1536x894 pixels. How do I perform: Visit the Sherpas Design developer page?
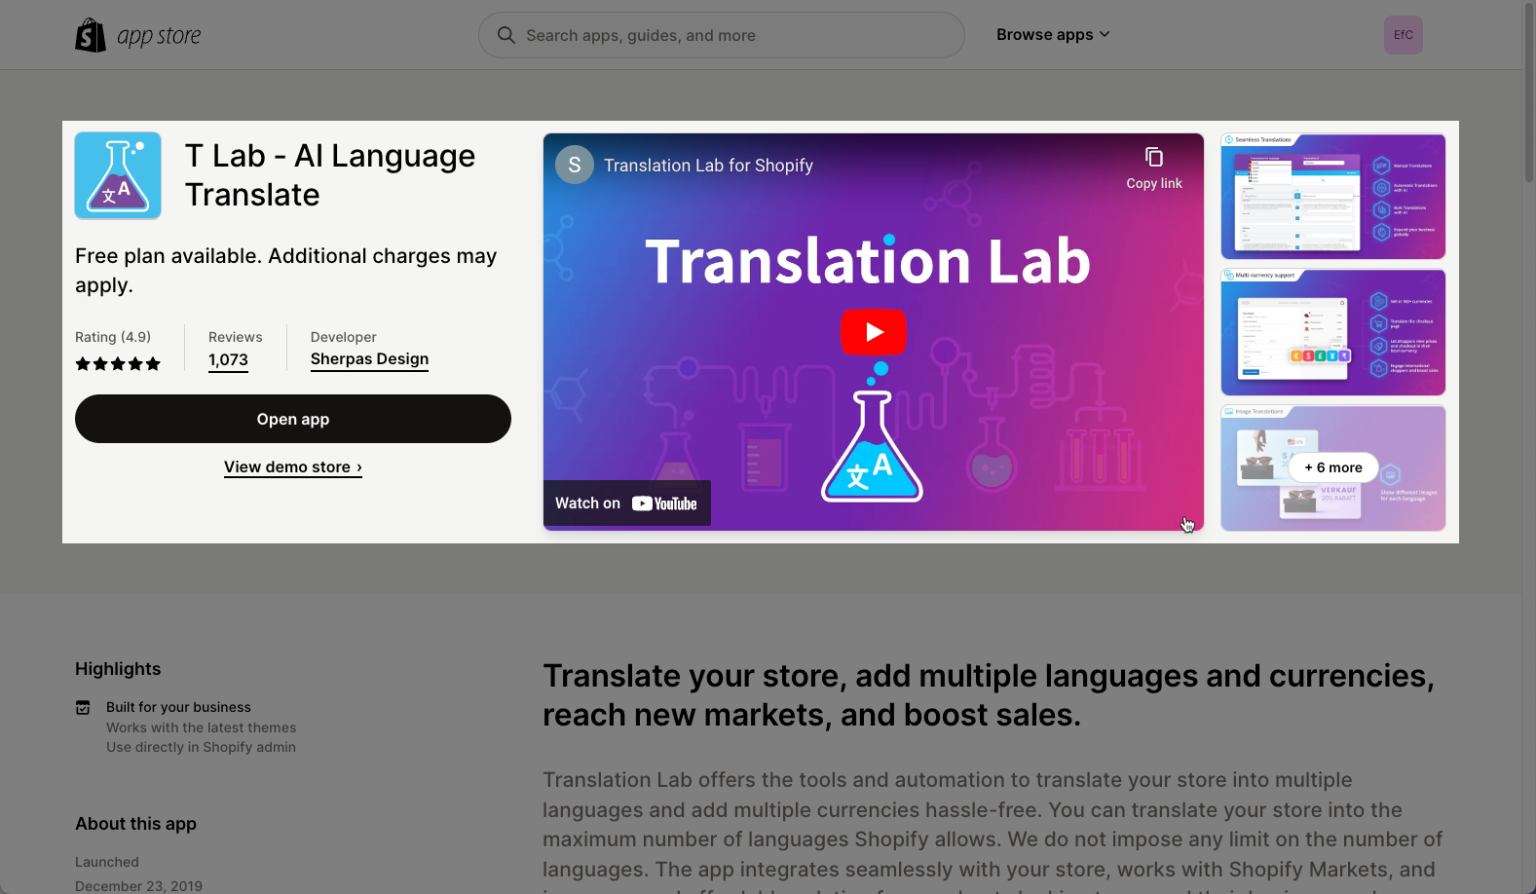pyautogui.click(x=369, y=359)
